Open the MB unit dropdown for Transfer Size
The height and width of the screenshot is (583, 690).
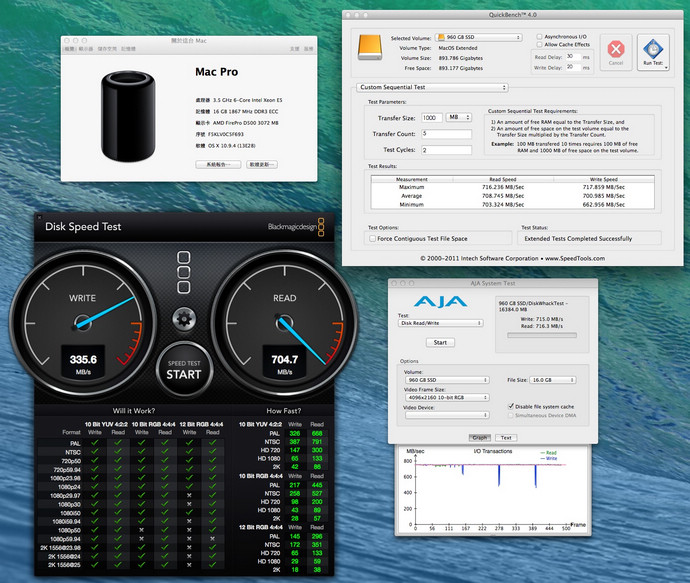tap(459, 117)
